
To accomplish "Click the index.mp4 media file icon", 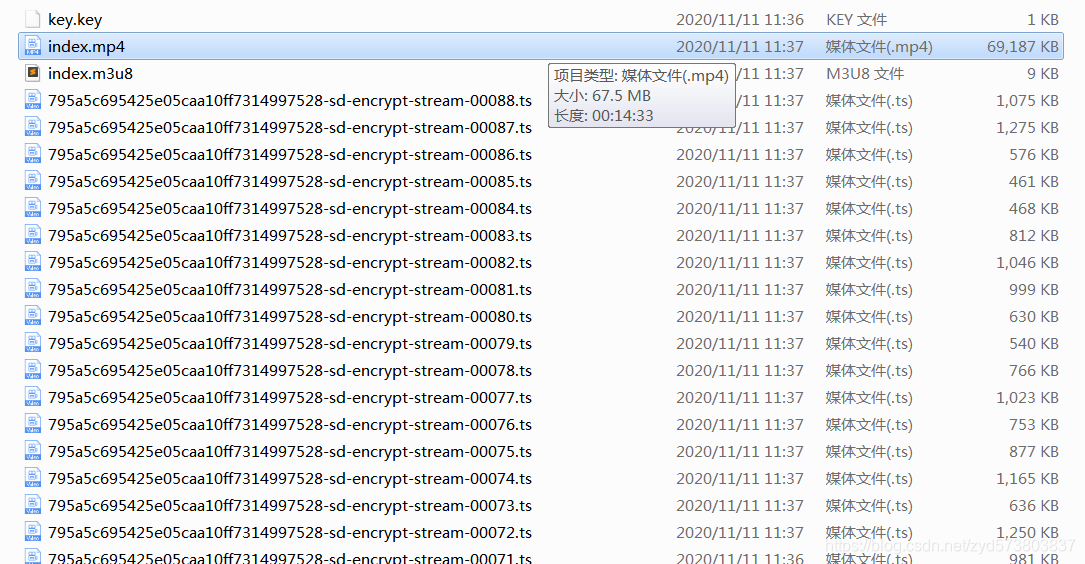I will [x=33, y=46].
